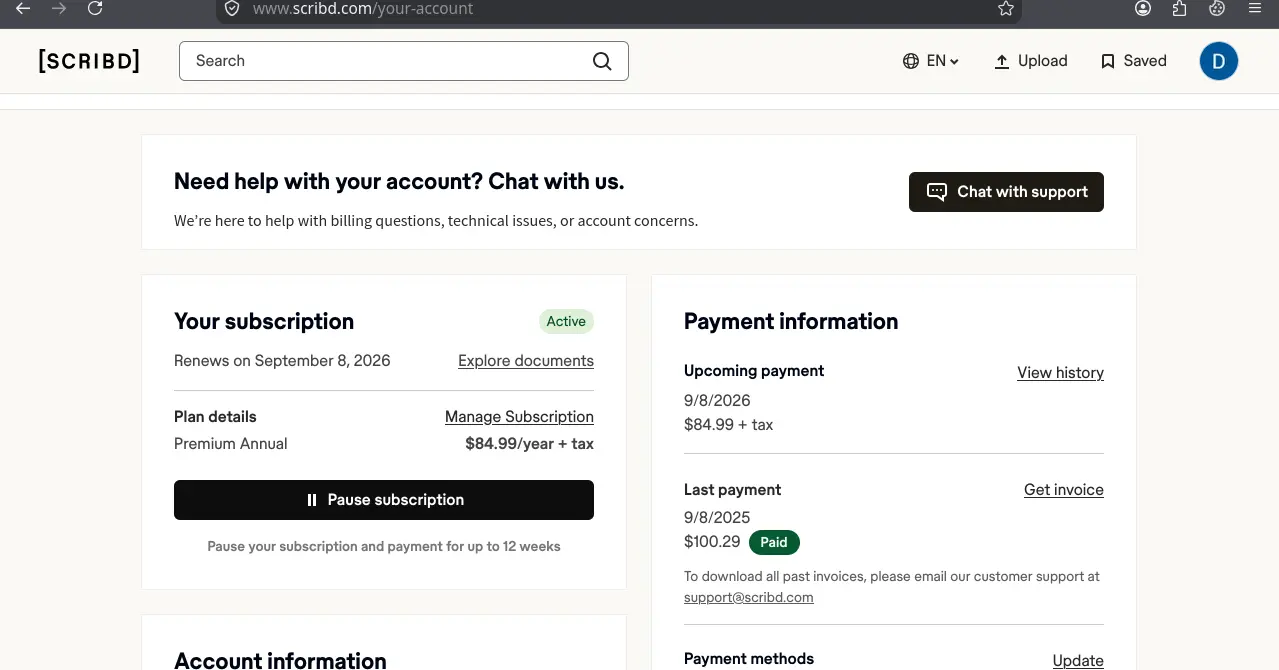Open the D user avatar menu

click(1218, 61)
